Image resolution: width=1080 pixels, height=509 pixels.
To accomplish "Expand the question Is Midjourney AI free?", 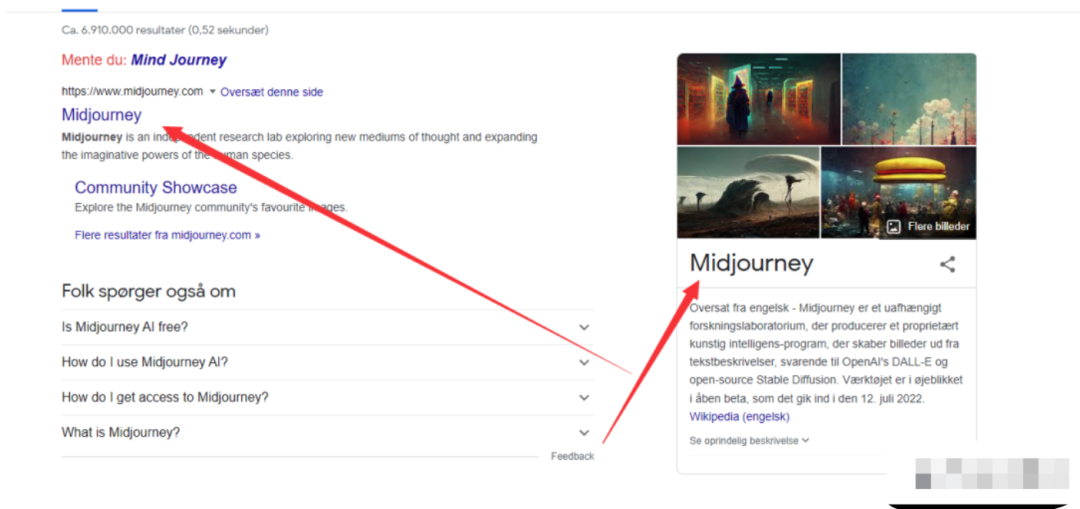I will coord(327,327).
